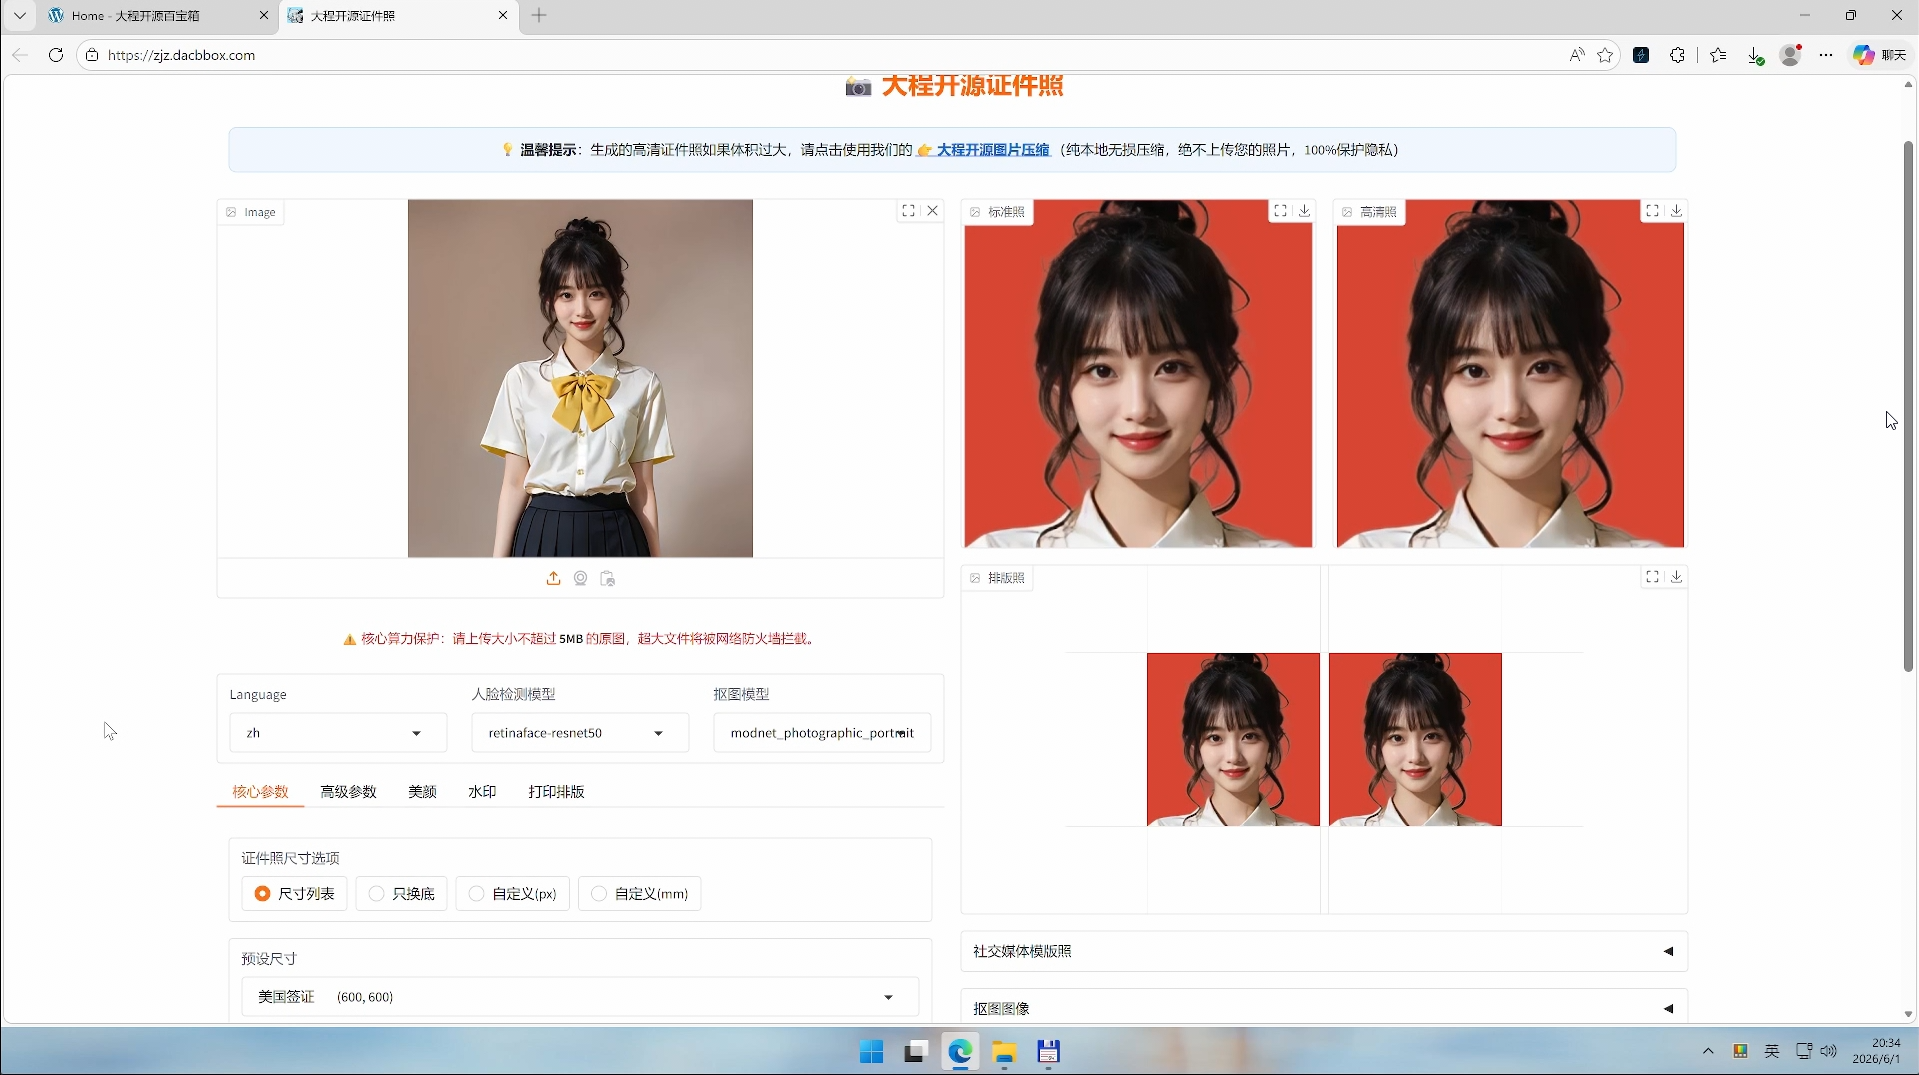Open the 抠图模型 dropdown

(822, 733)
